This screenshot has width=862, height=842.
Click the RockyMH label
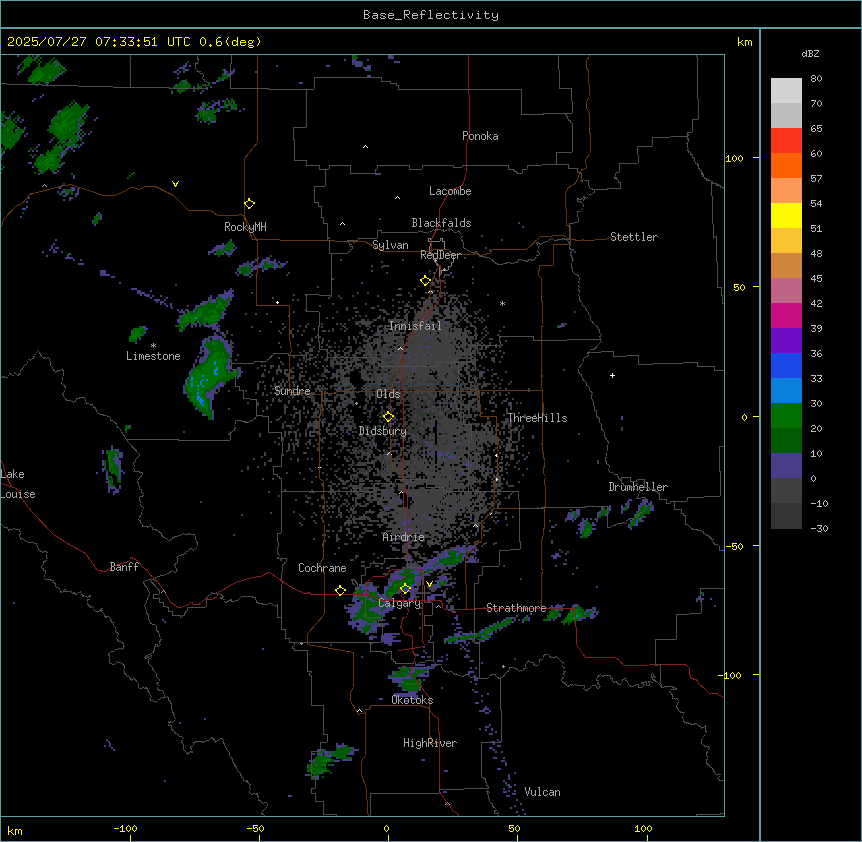pyautogui.click(x=245, y=227)
